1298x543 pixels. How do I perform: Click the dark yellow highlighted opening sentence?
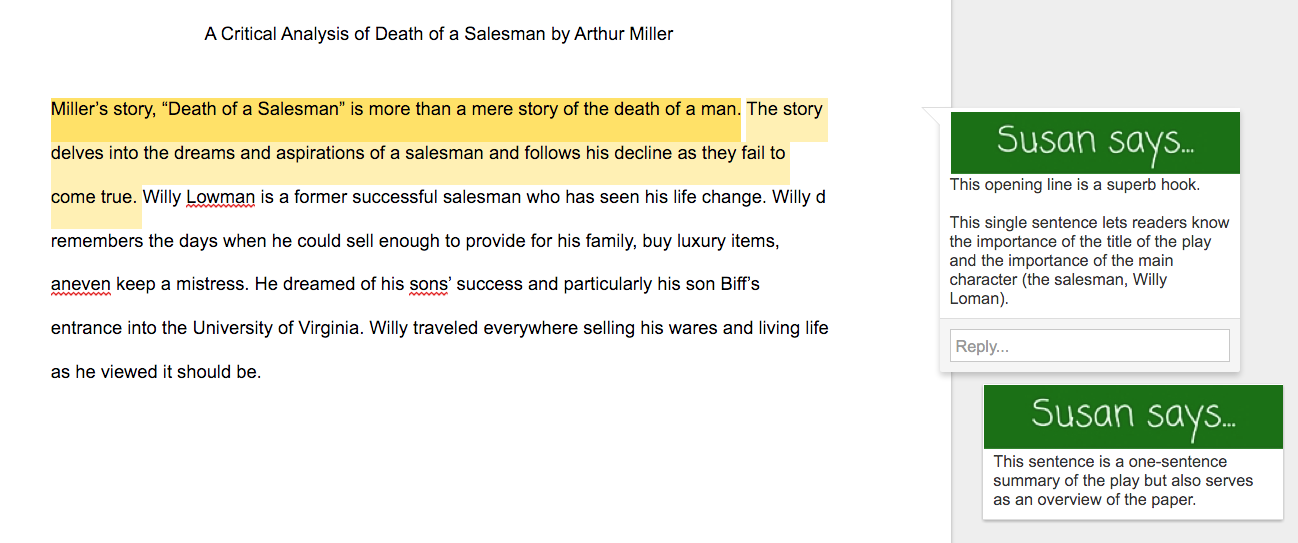[x=395, y=109]
